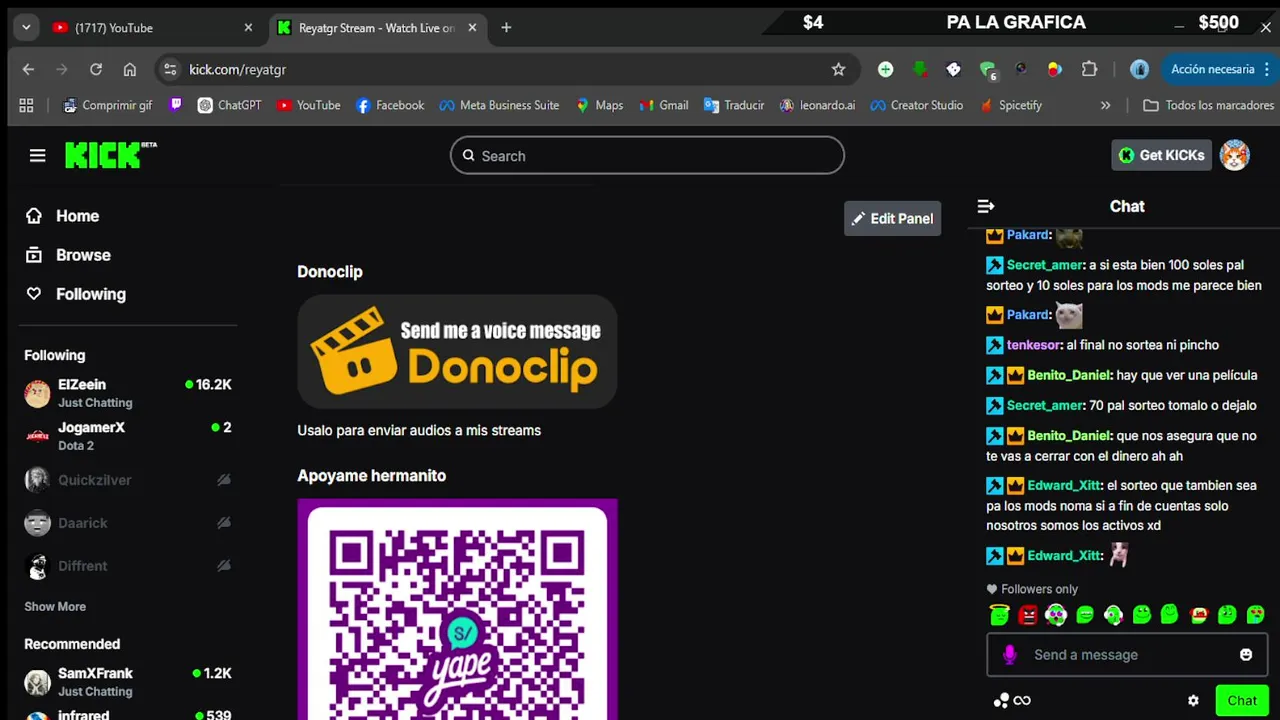
Task: Open offline Diffrent channel
Action: coord(128,566)
